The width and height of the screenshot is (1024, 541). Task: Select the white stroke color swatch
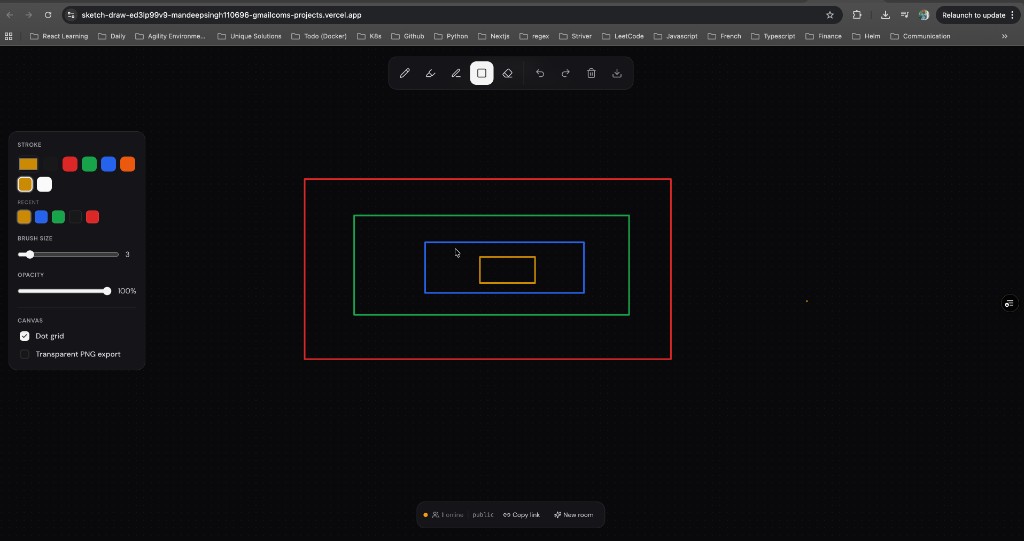click(x=44, y=184)
